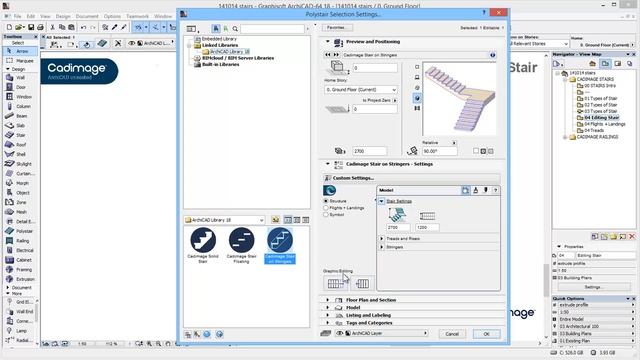
Task: Select the Stair tool
Action: click(x=20, y=135)
